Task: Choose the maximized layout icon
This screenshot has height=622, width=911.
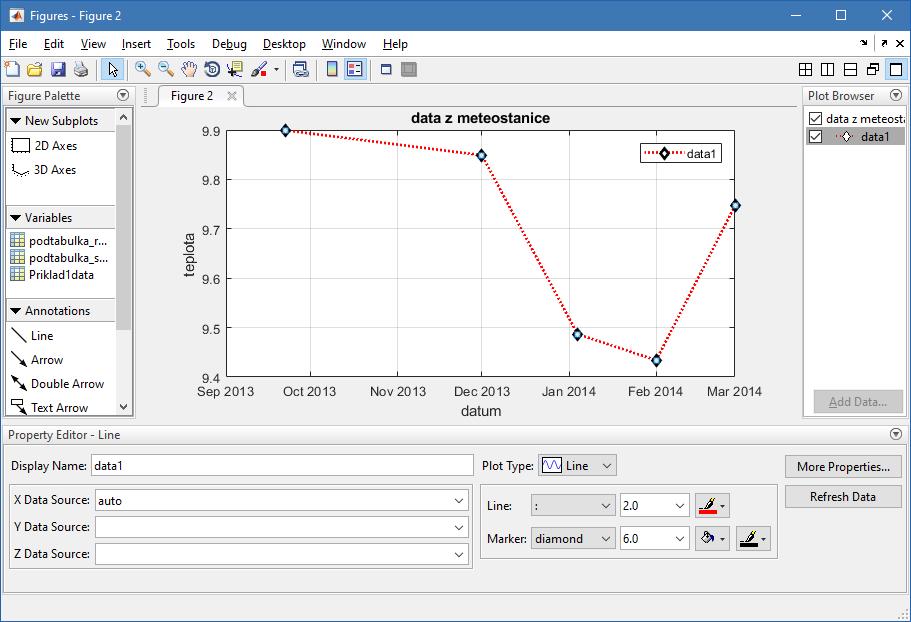Action: 896,70
